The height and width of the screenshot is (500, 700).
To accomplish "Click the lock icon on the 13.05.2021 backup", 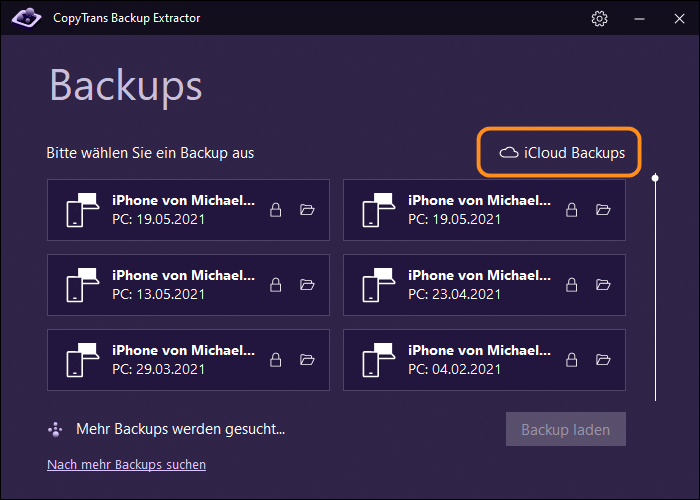I will pyautogui.click(x=276, y=285).
